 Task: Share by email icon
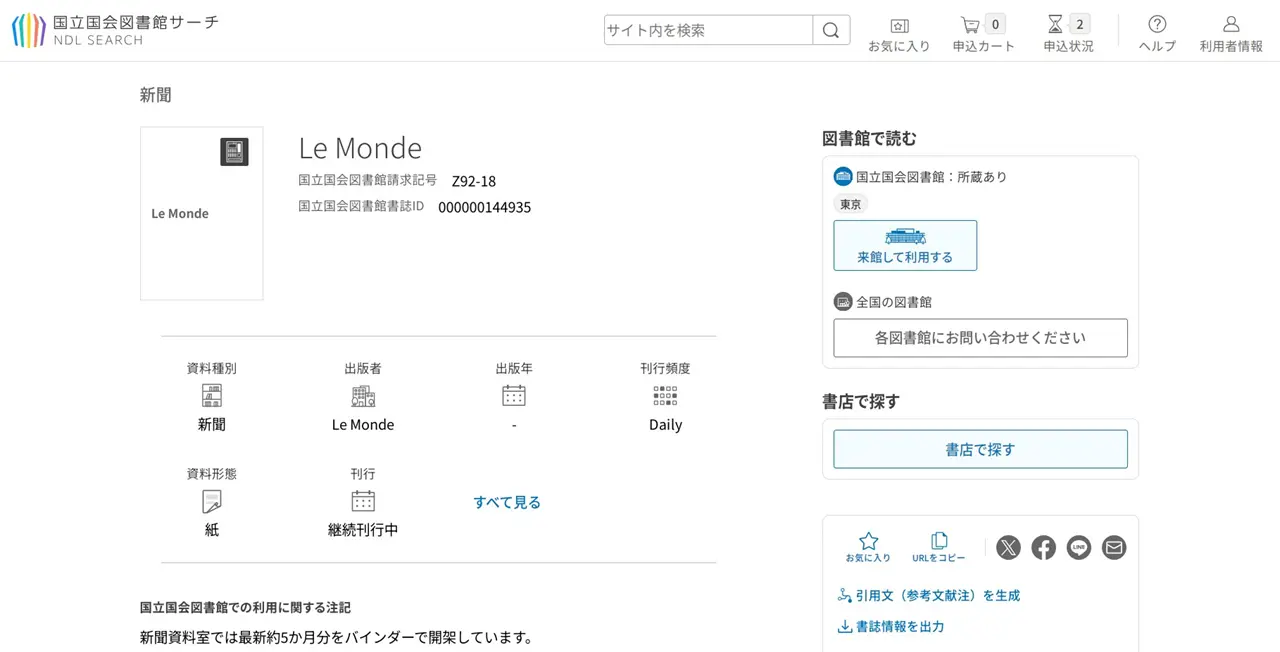(x=1114, y=548)
